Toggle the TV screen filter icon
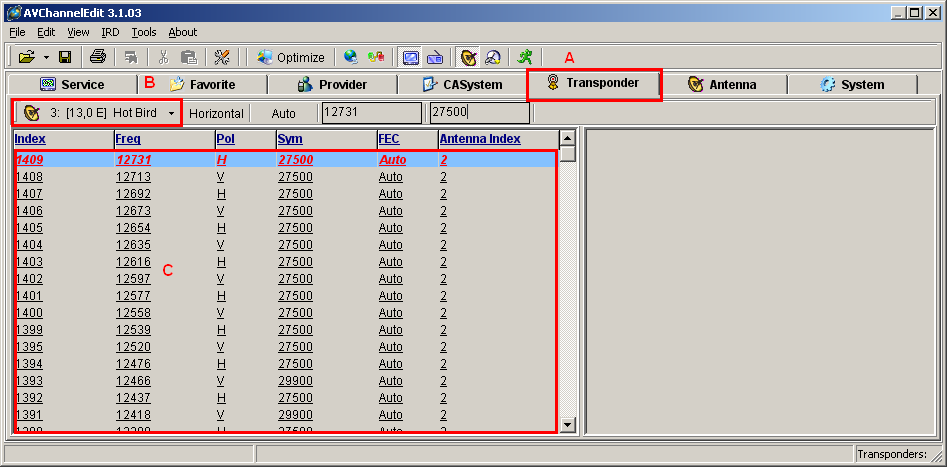Image resolution: width=947 pixels, height=467 pixels. (411, 57)
